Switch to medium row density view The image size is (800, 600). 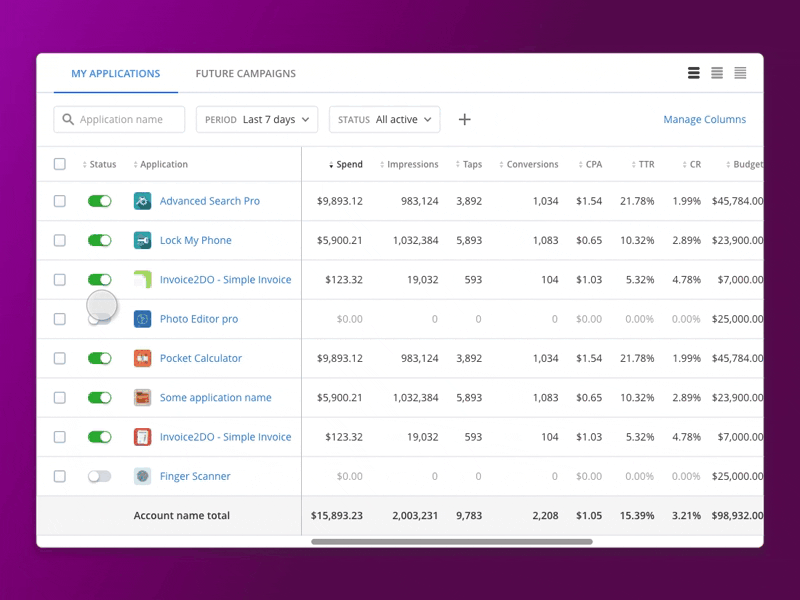tap(717, 73)
